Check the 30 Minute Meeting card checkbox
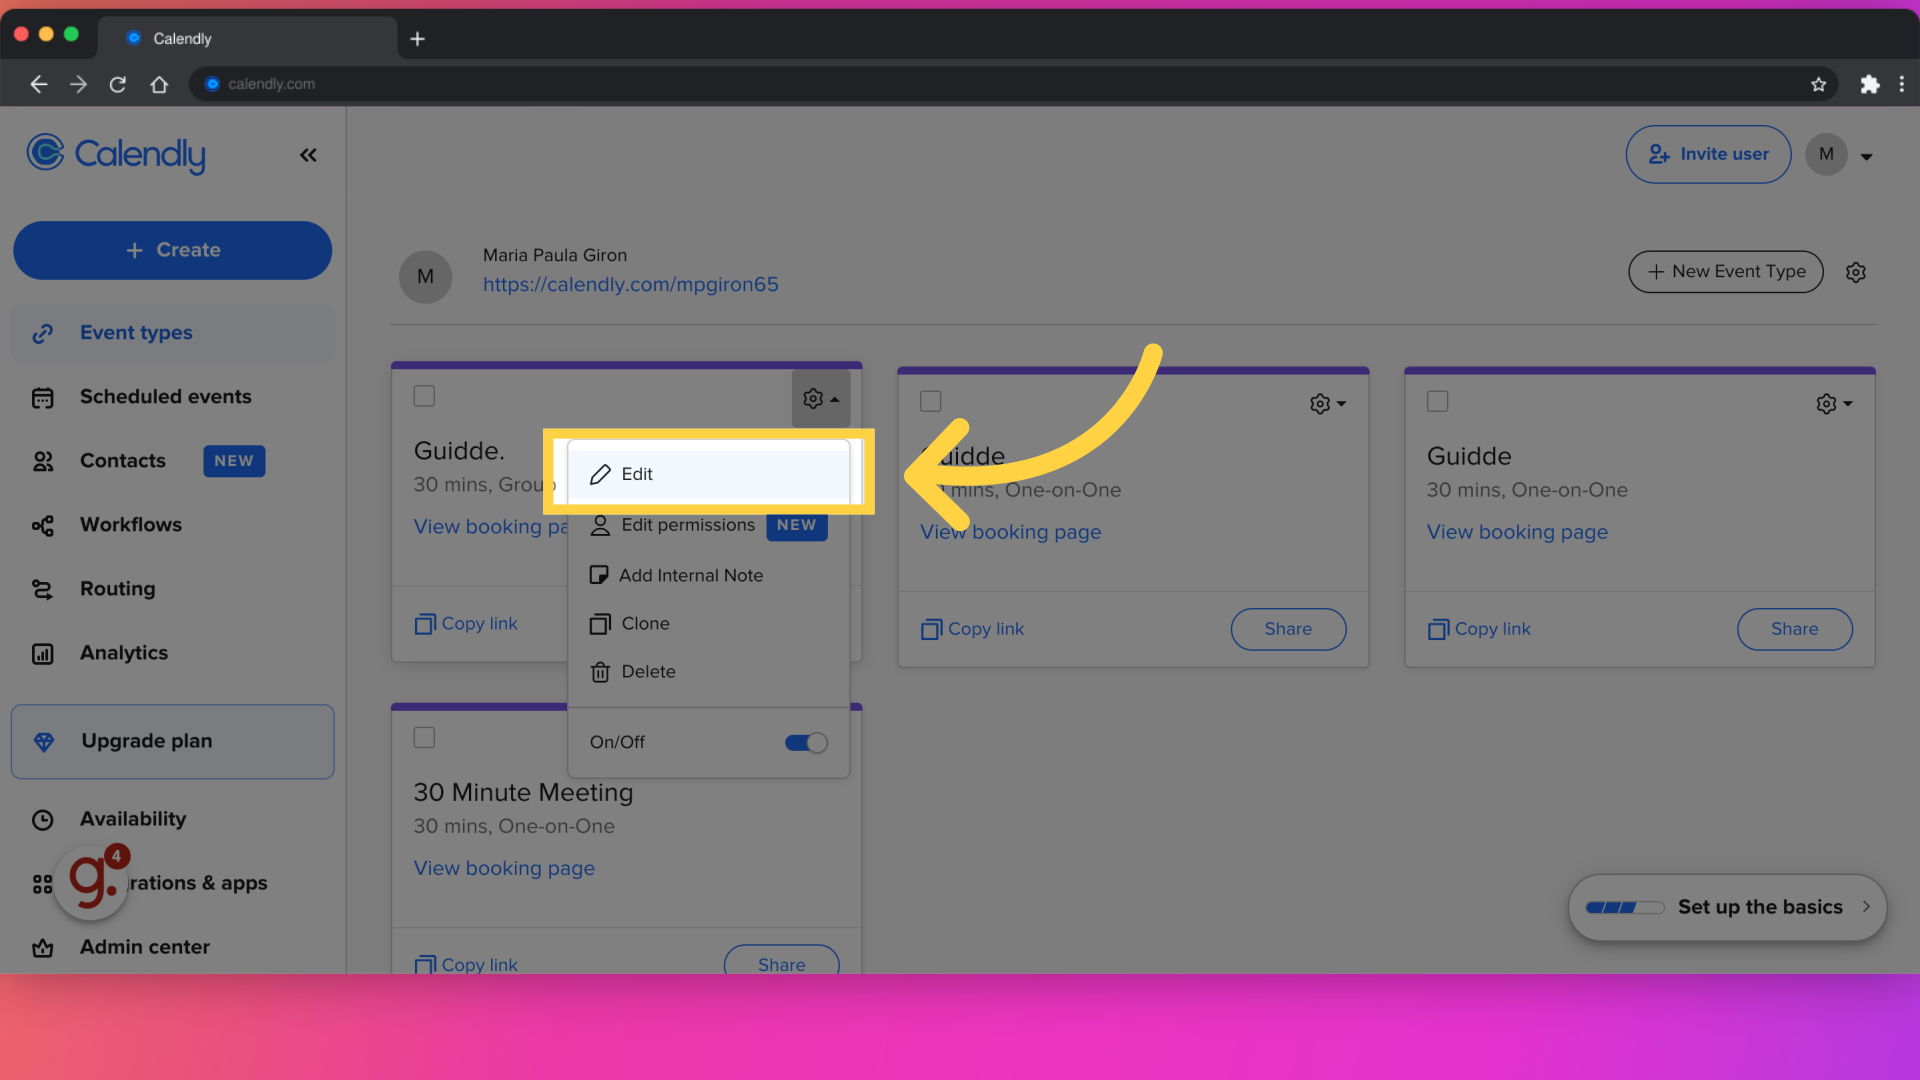This screenshot has height=1080, width=1920. click(423, 737)
